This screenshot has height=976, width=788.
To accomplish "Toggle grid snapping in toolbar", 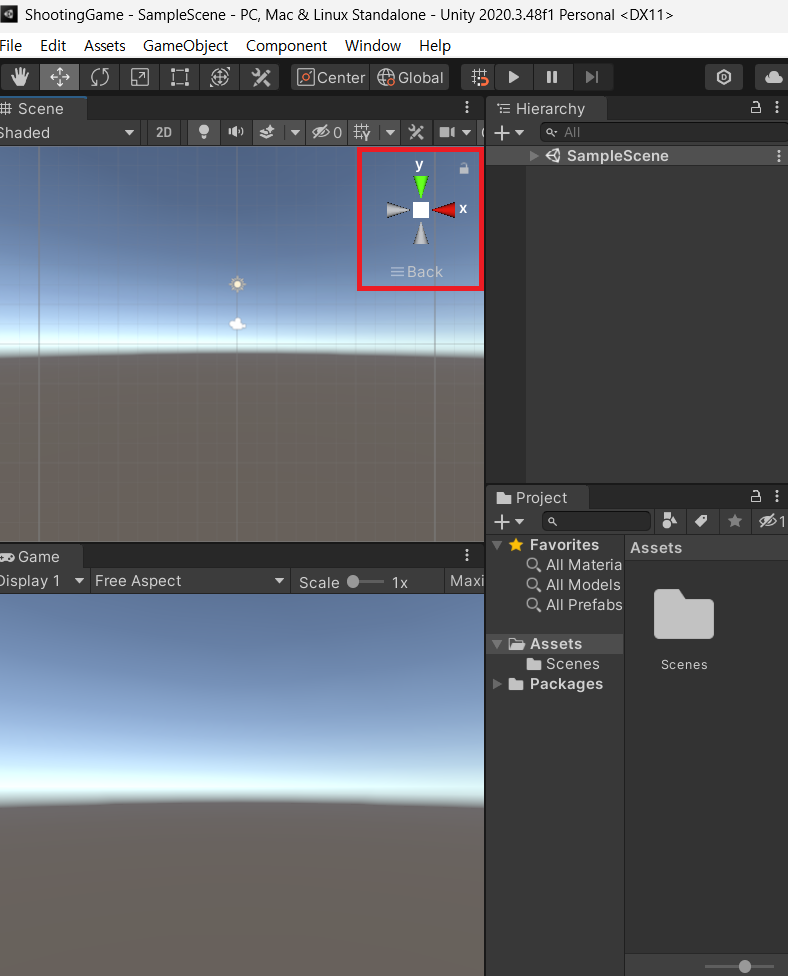I will (x=479, y=77).
